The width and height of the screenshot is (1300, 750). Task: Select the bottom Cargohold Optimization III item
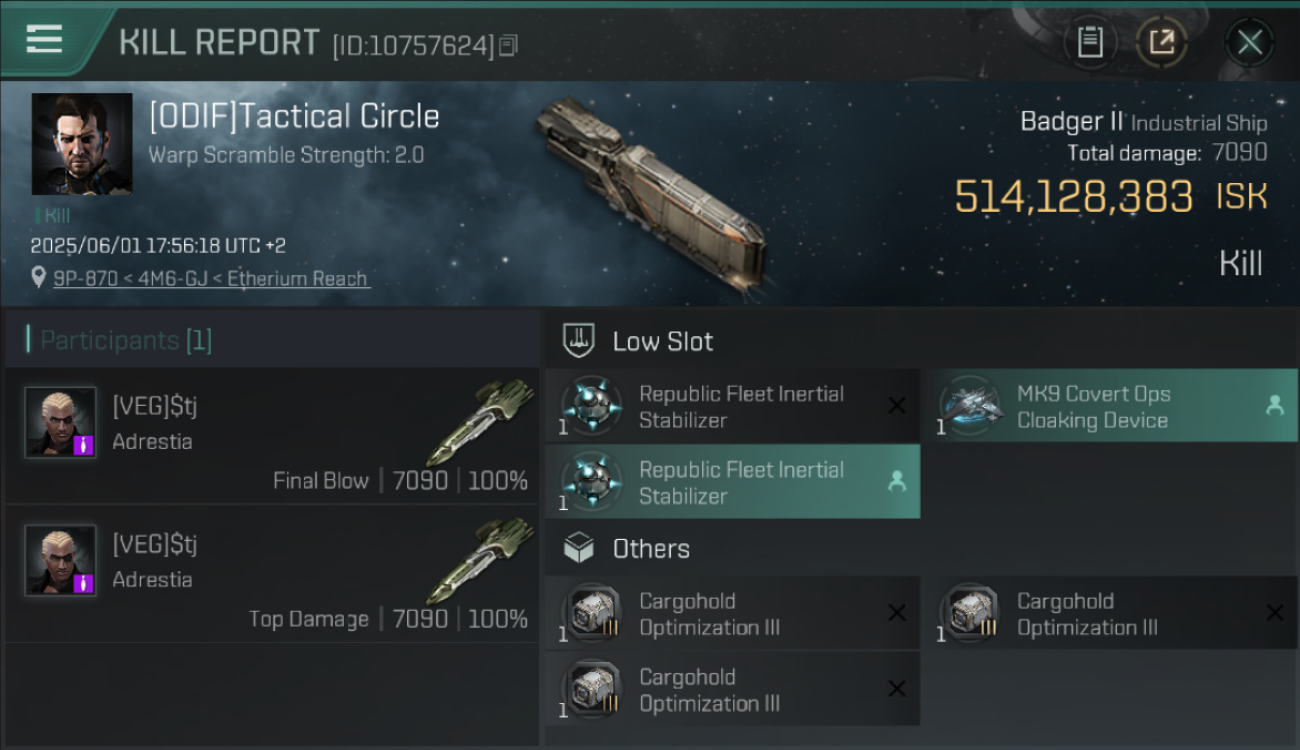click(x=732, y=689)
